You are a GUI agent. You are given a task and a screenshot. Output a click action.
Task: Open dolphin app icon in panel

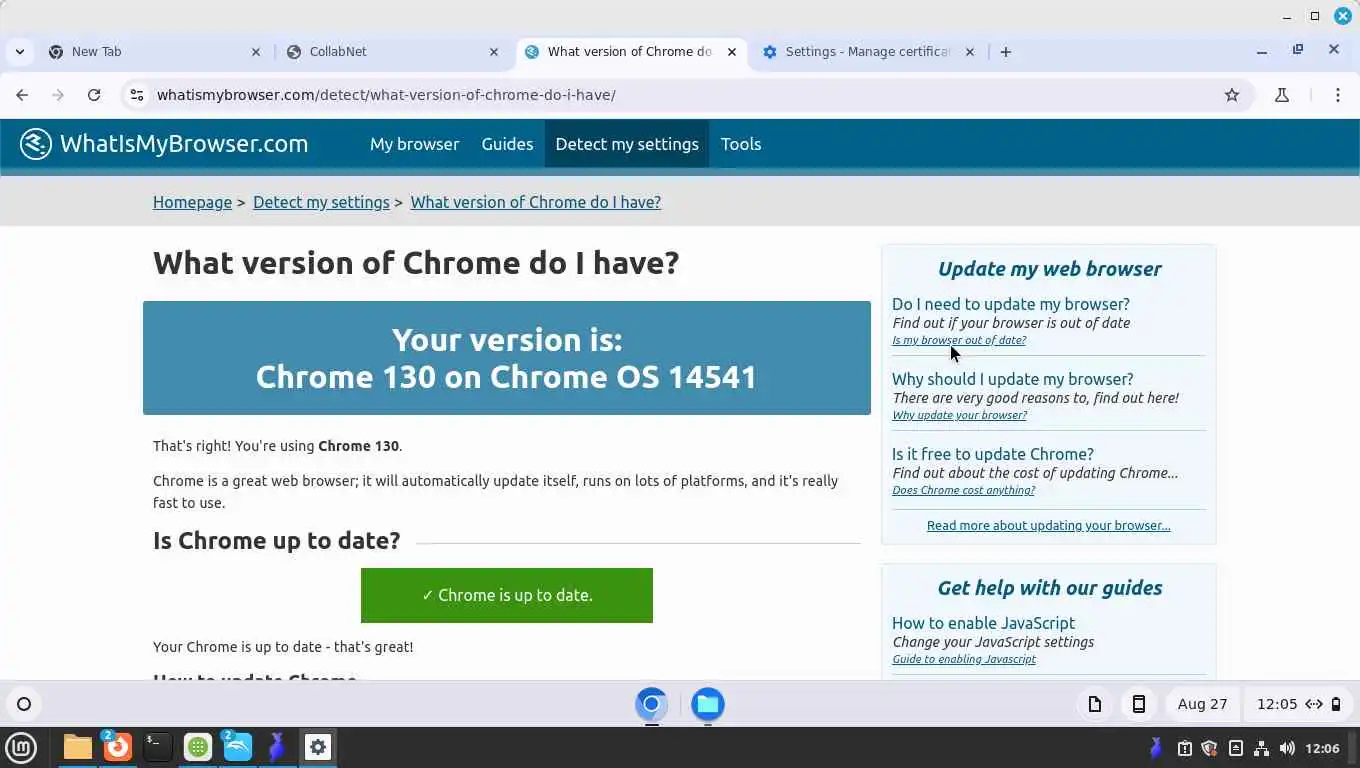tap(238, 747)
